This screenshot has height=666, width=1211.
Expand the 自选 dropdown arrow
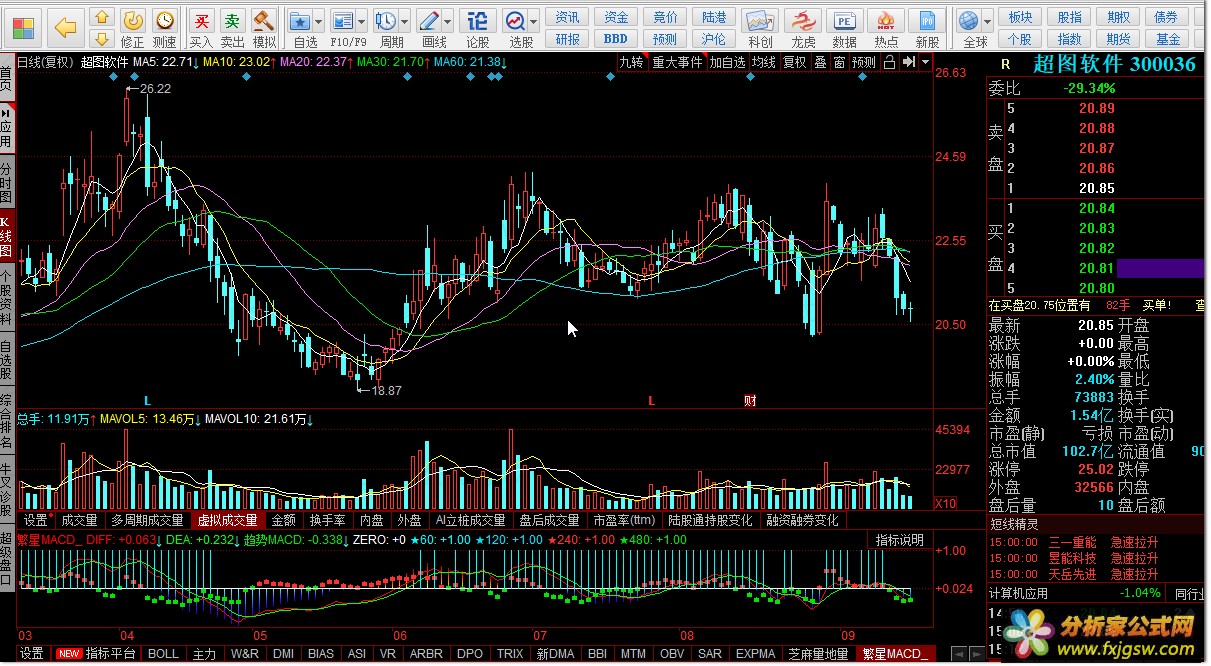click(x=319, y=20)
